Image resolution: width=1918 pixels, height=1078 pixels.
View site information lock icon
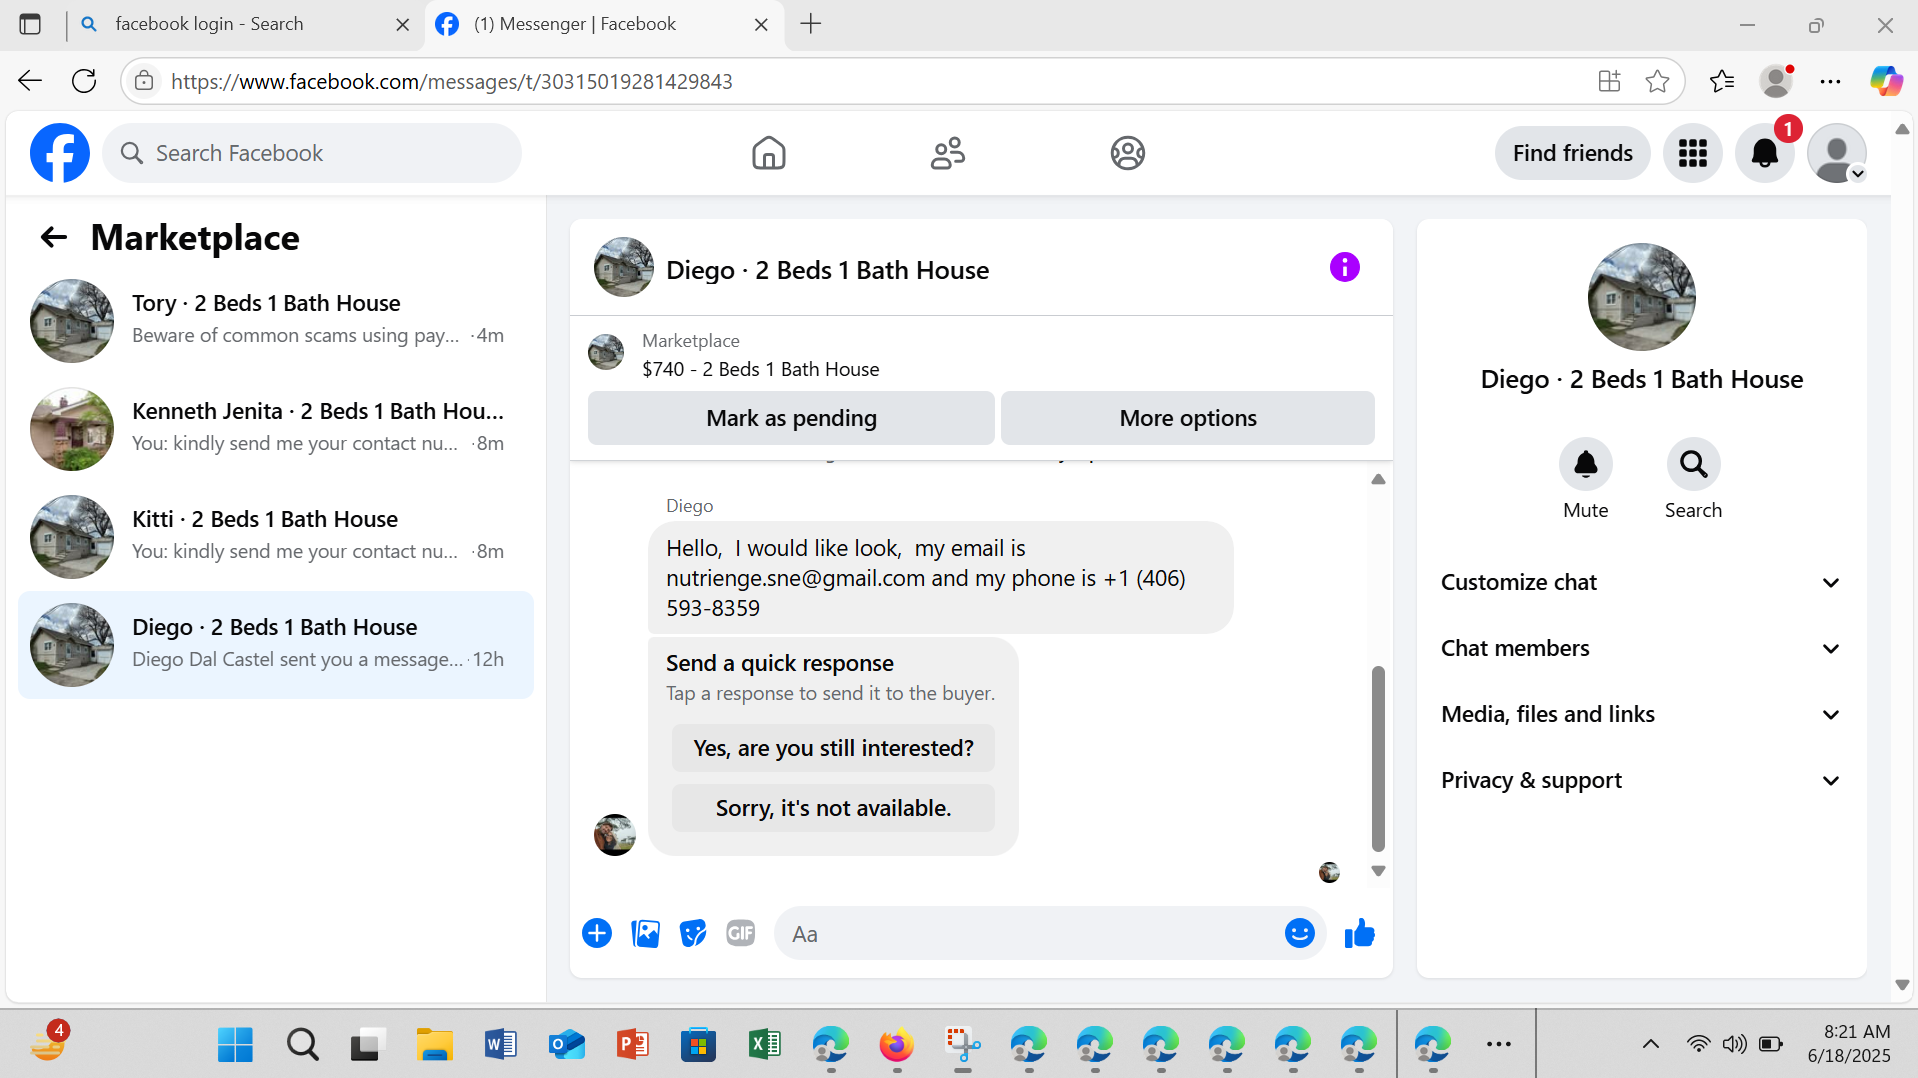[144, 81]
